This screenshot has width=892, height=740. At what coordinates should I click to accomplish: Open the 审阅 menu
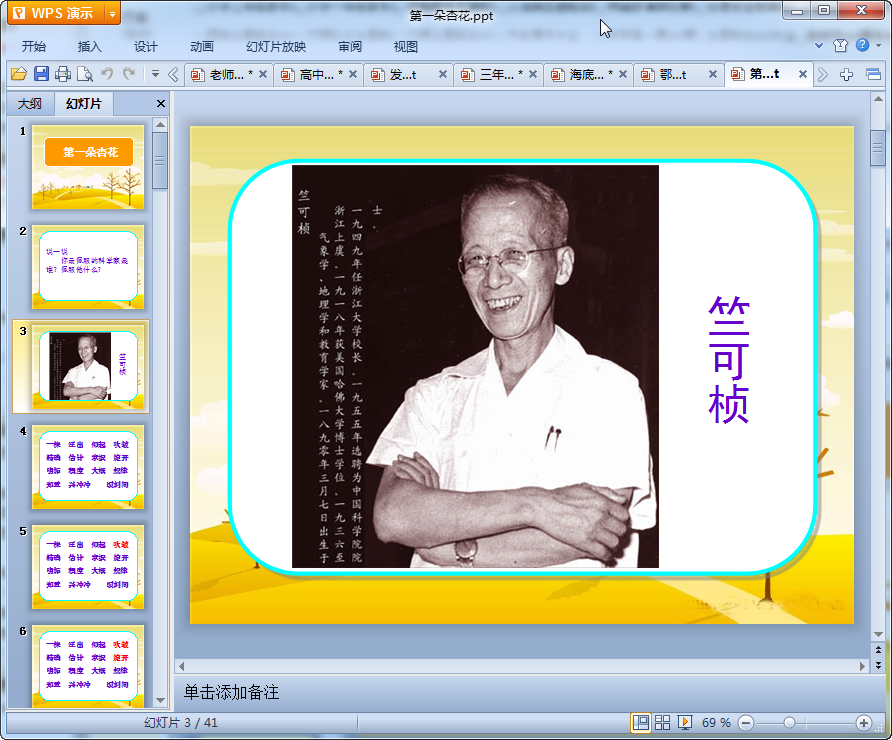click(x=350, y=47)
